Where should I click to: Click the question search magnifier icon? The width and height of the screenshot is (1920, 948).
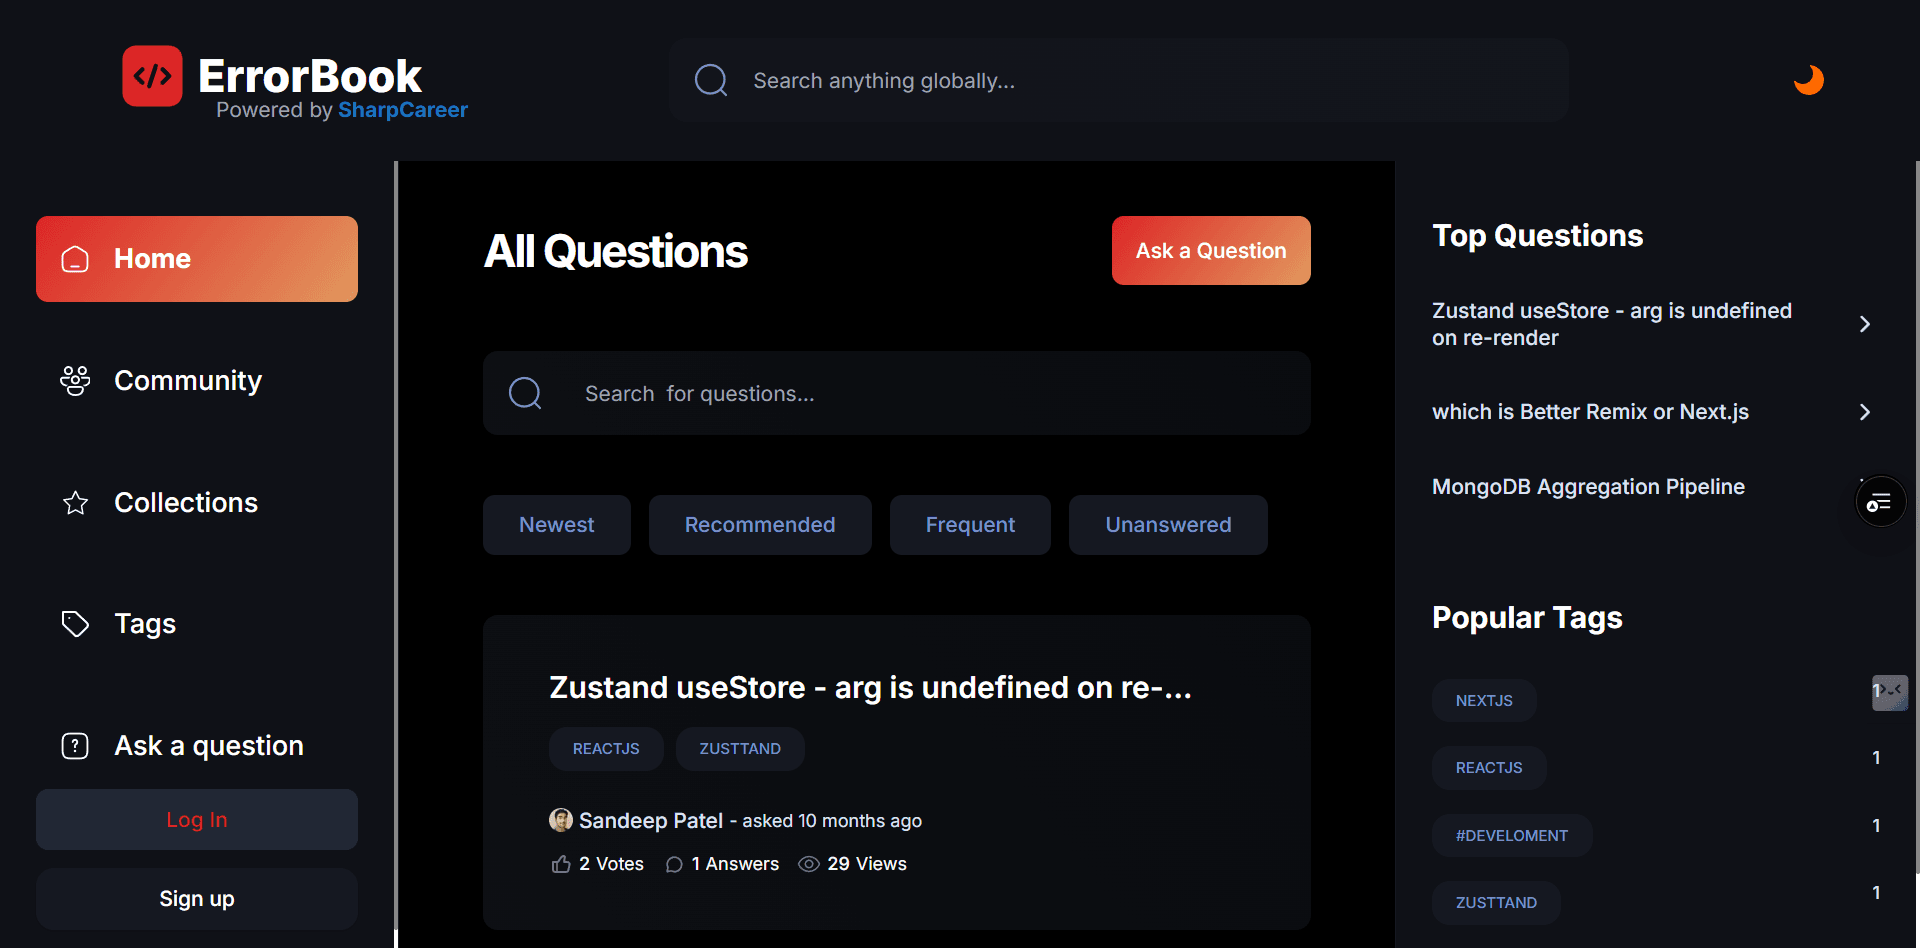525,393
